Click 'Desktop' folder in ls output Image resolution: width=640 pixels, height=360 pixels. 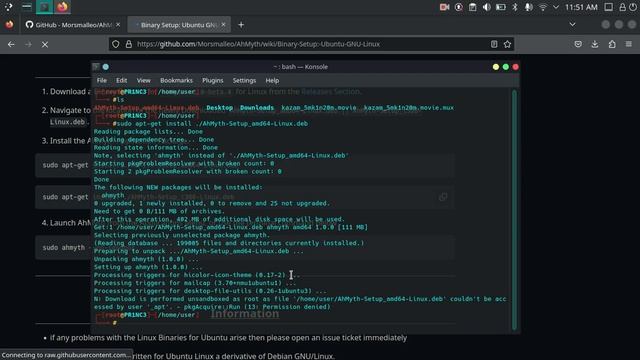pos(220,108)
